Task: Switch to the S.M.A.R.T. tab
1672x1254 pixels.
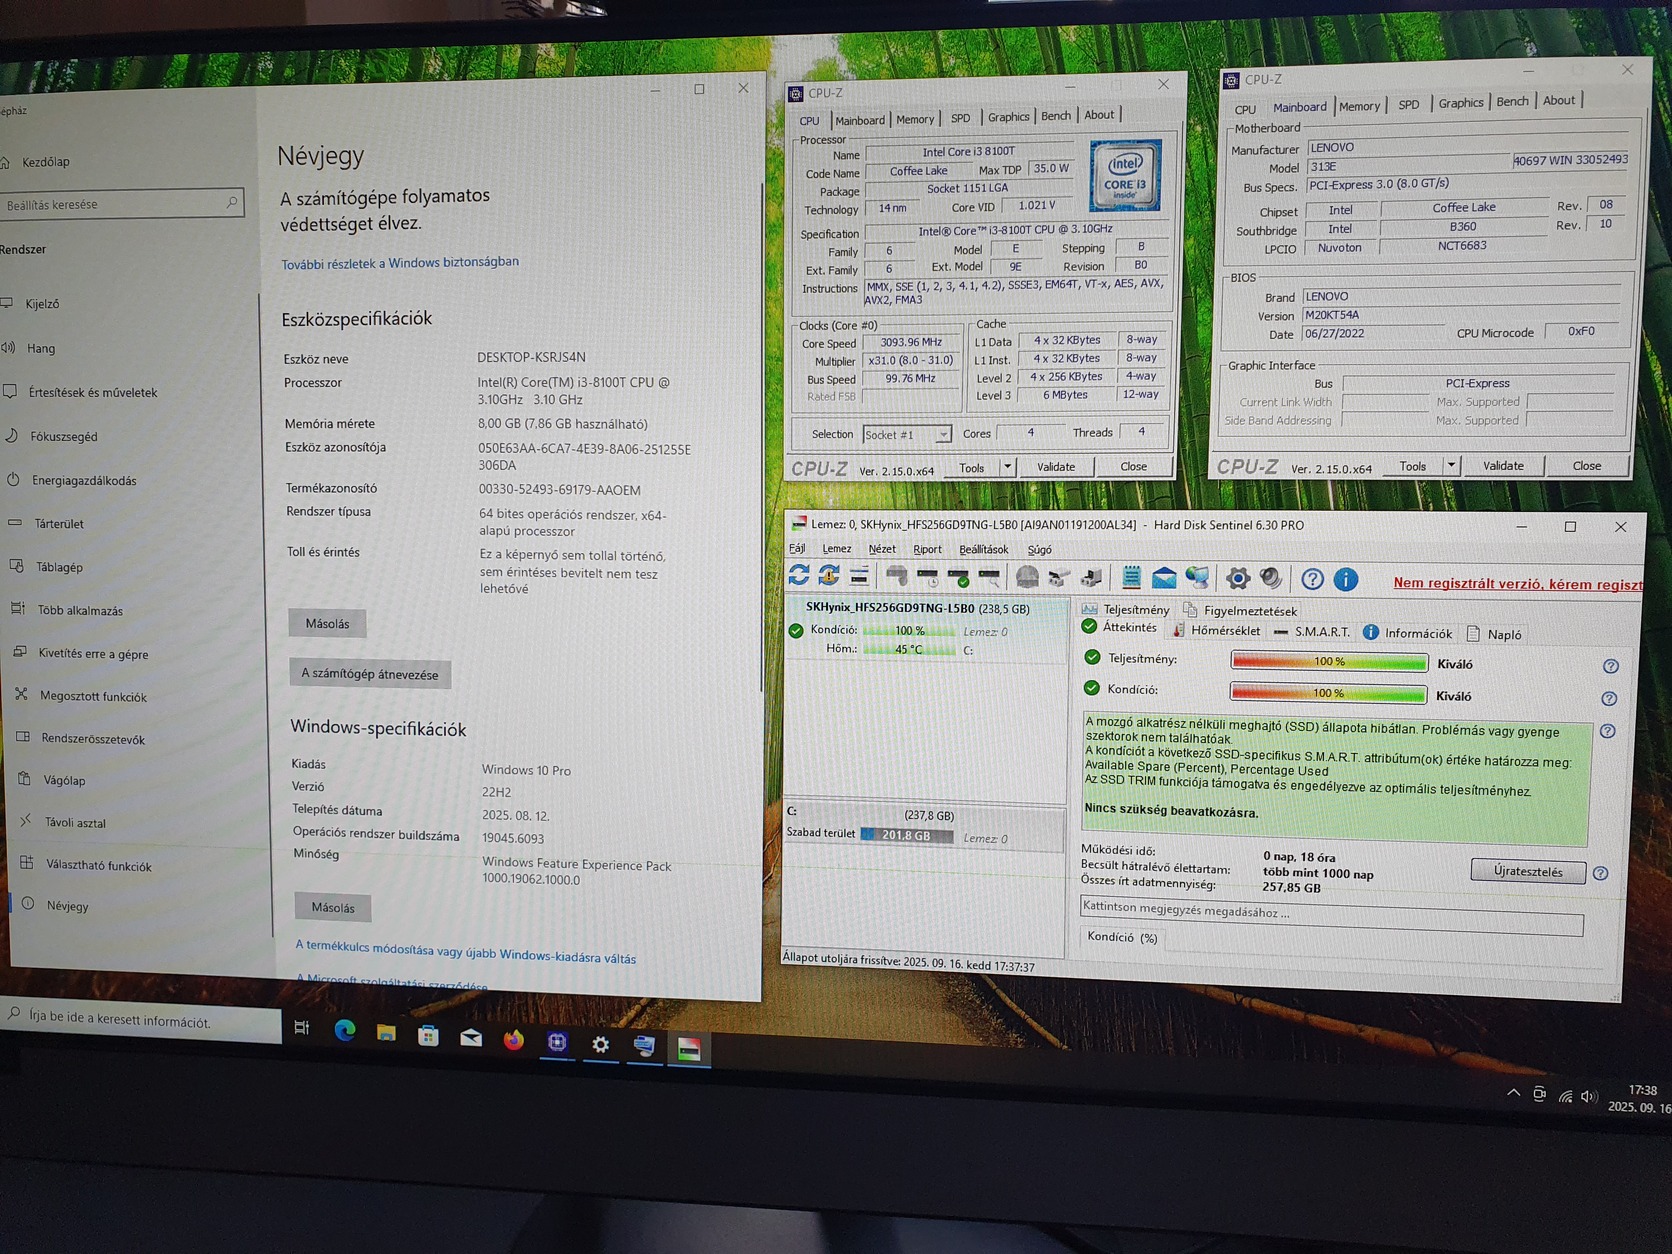Action: pyautogui.click(x=1312, y=632)
